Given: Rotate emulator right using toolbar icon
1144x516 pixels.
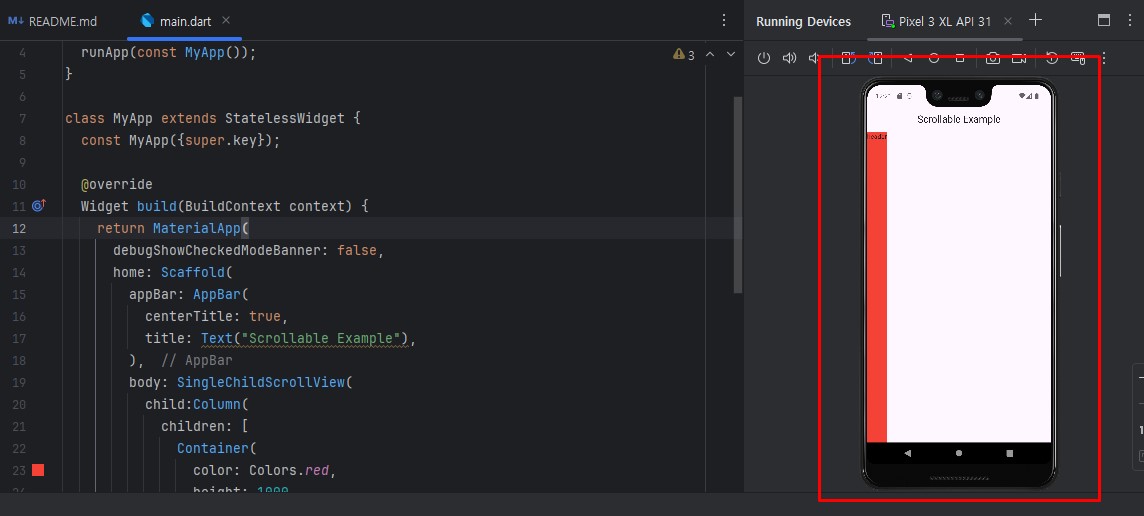Looking at the screenshot, I should click(875, 58).
